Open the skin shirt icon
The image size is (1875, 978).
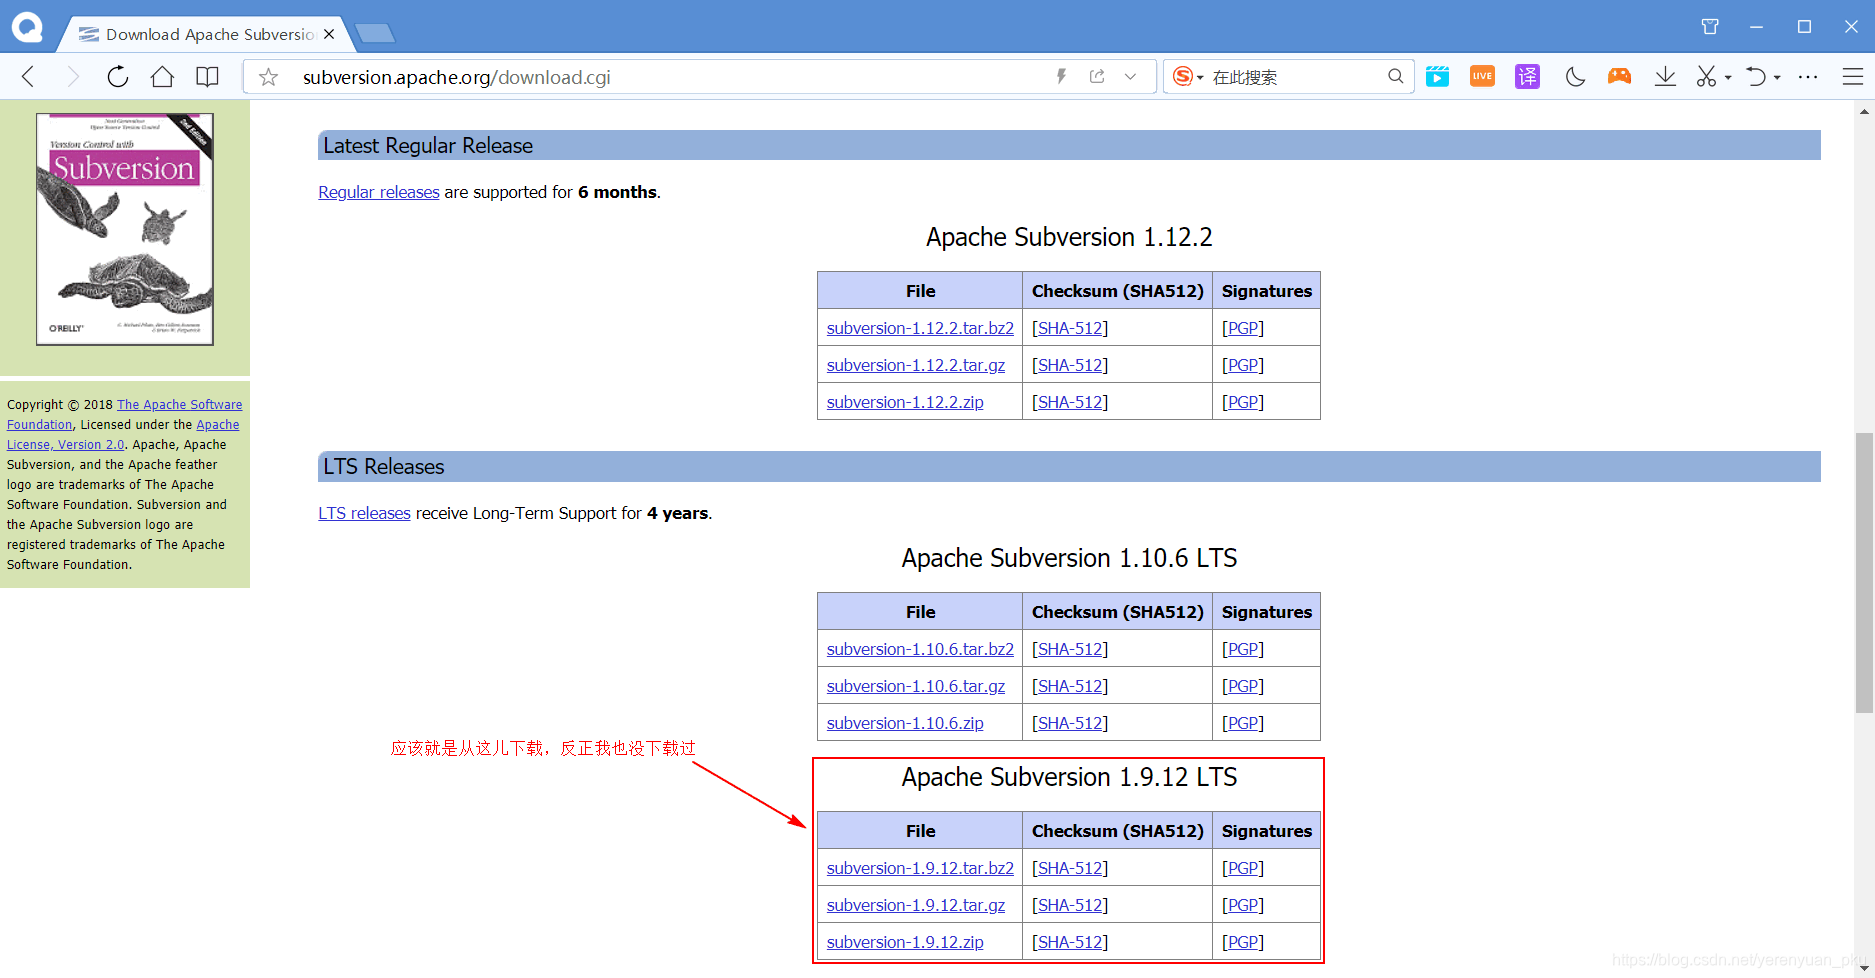point(1710,27)
